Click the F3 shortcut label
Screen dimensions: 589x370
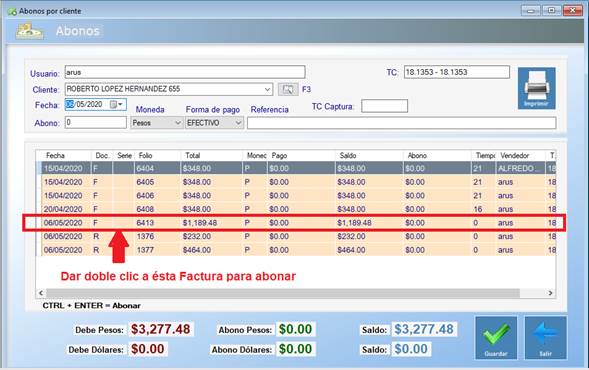click(x=307, y=89)
